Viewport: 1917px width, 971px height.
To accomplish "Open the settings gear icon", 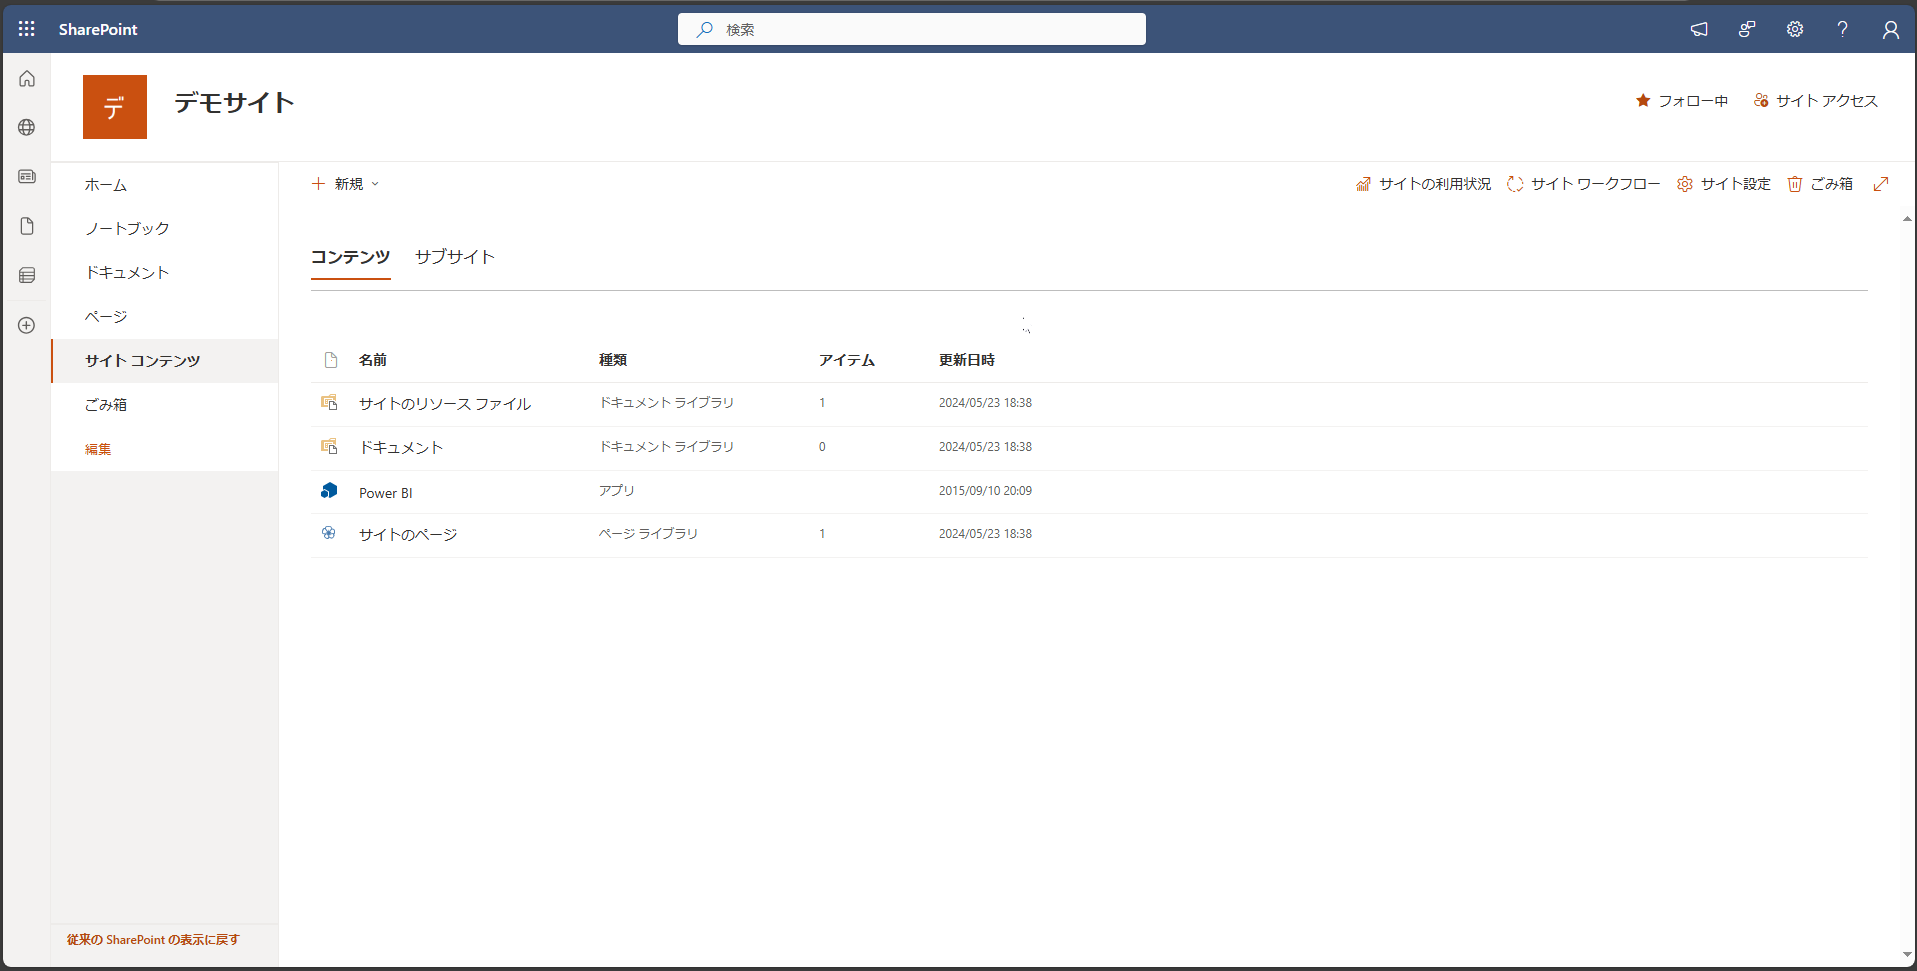I will tap(1794, 29).
